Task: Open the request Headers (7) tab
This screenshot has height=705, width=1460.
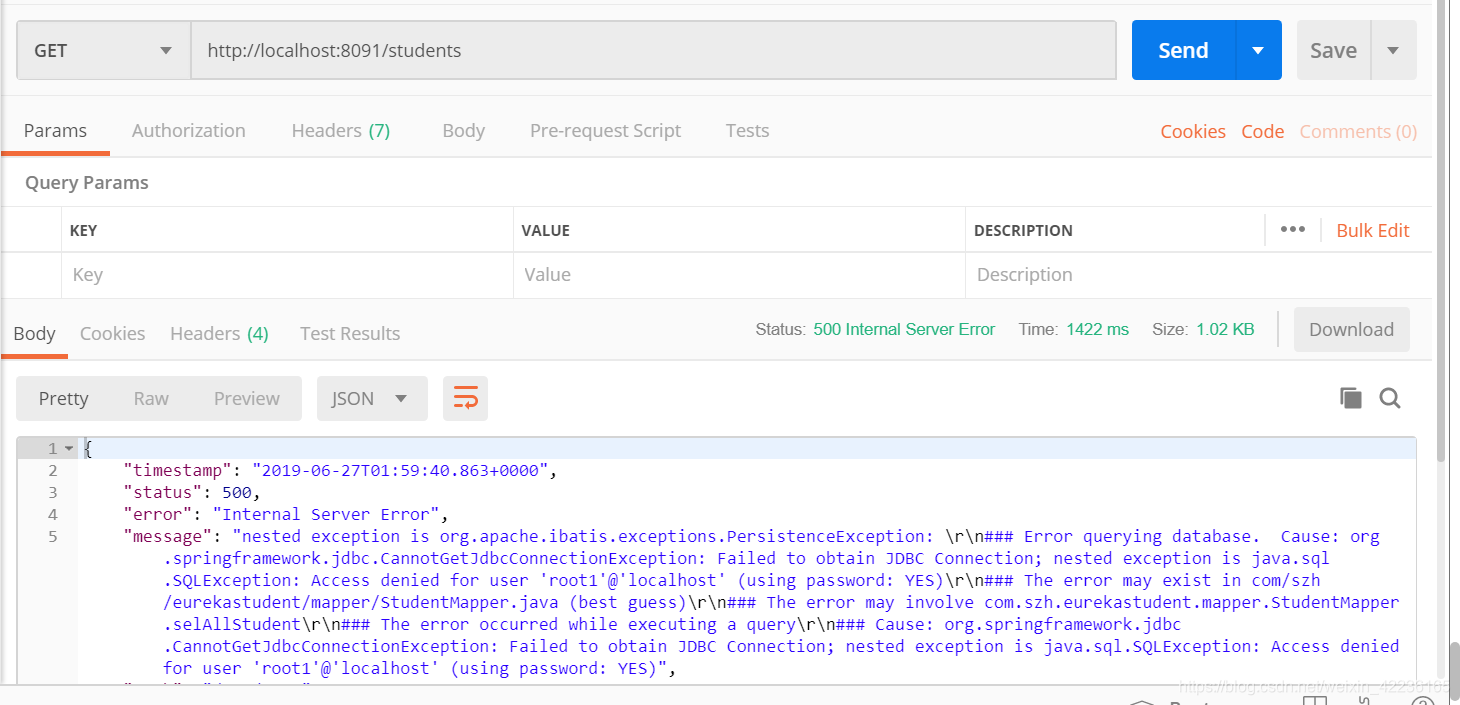Action: [340, 131]
